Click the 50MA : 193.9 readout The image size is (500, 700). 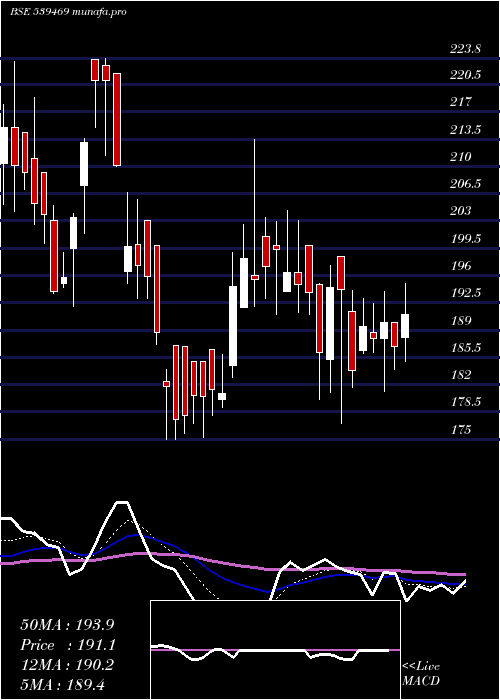tap(67, 625)
